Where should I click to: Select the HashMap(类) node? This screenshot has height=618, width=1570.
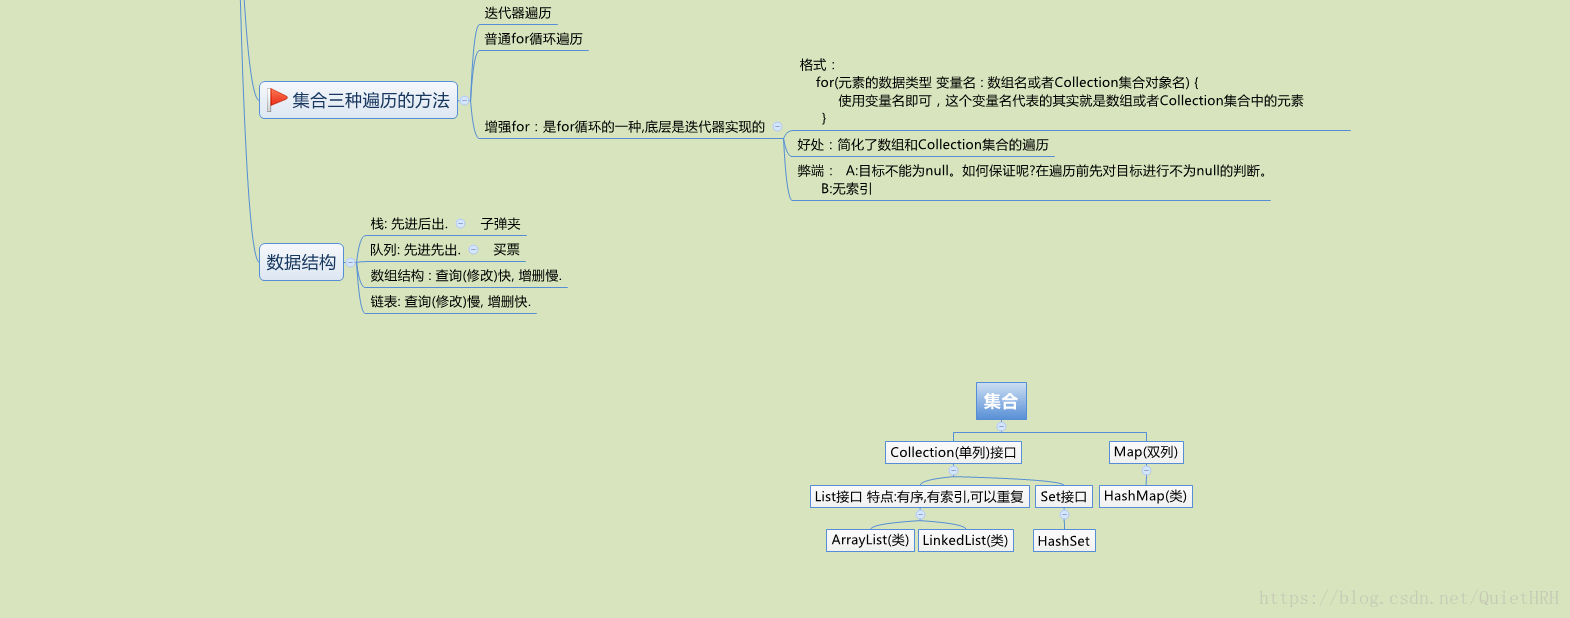(x=1146, y=496)
